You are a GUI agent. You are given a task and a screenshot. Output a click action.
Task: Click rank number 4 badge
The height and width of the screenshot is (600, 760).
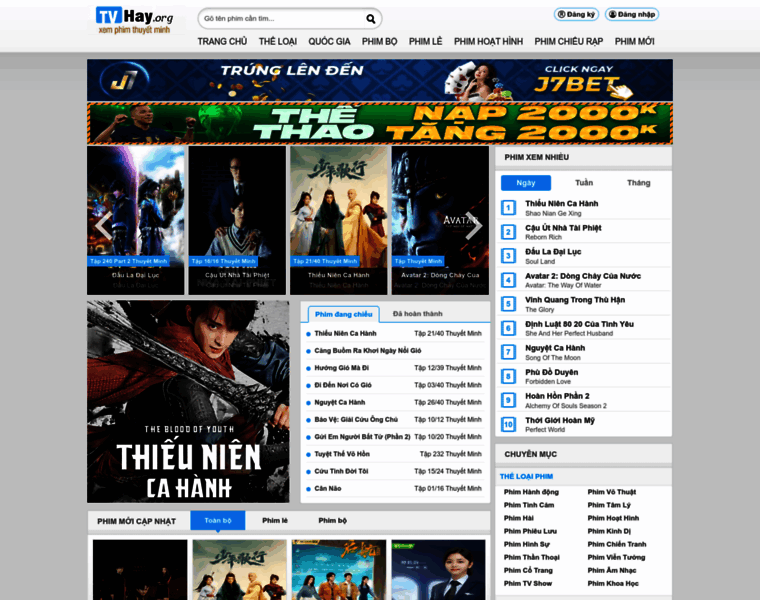508,280
